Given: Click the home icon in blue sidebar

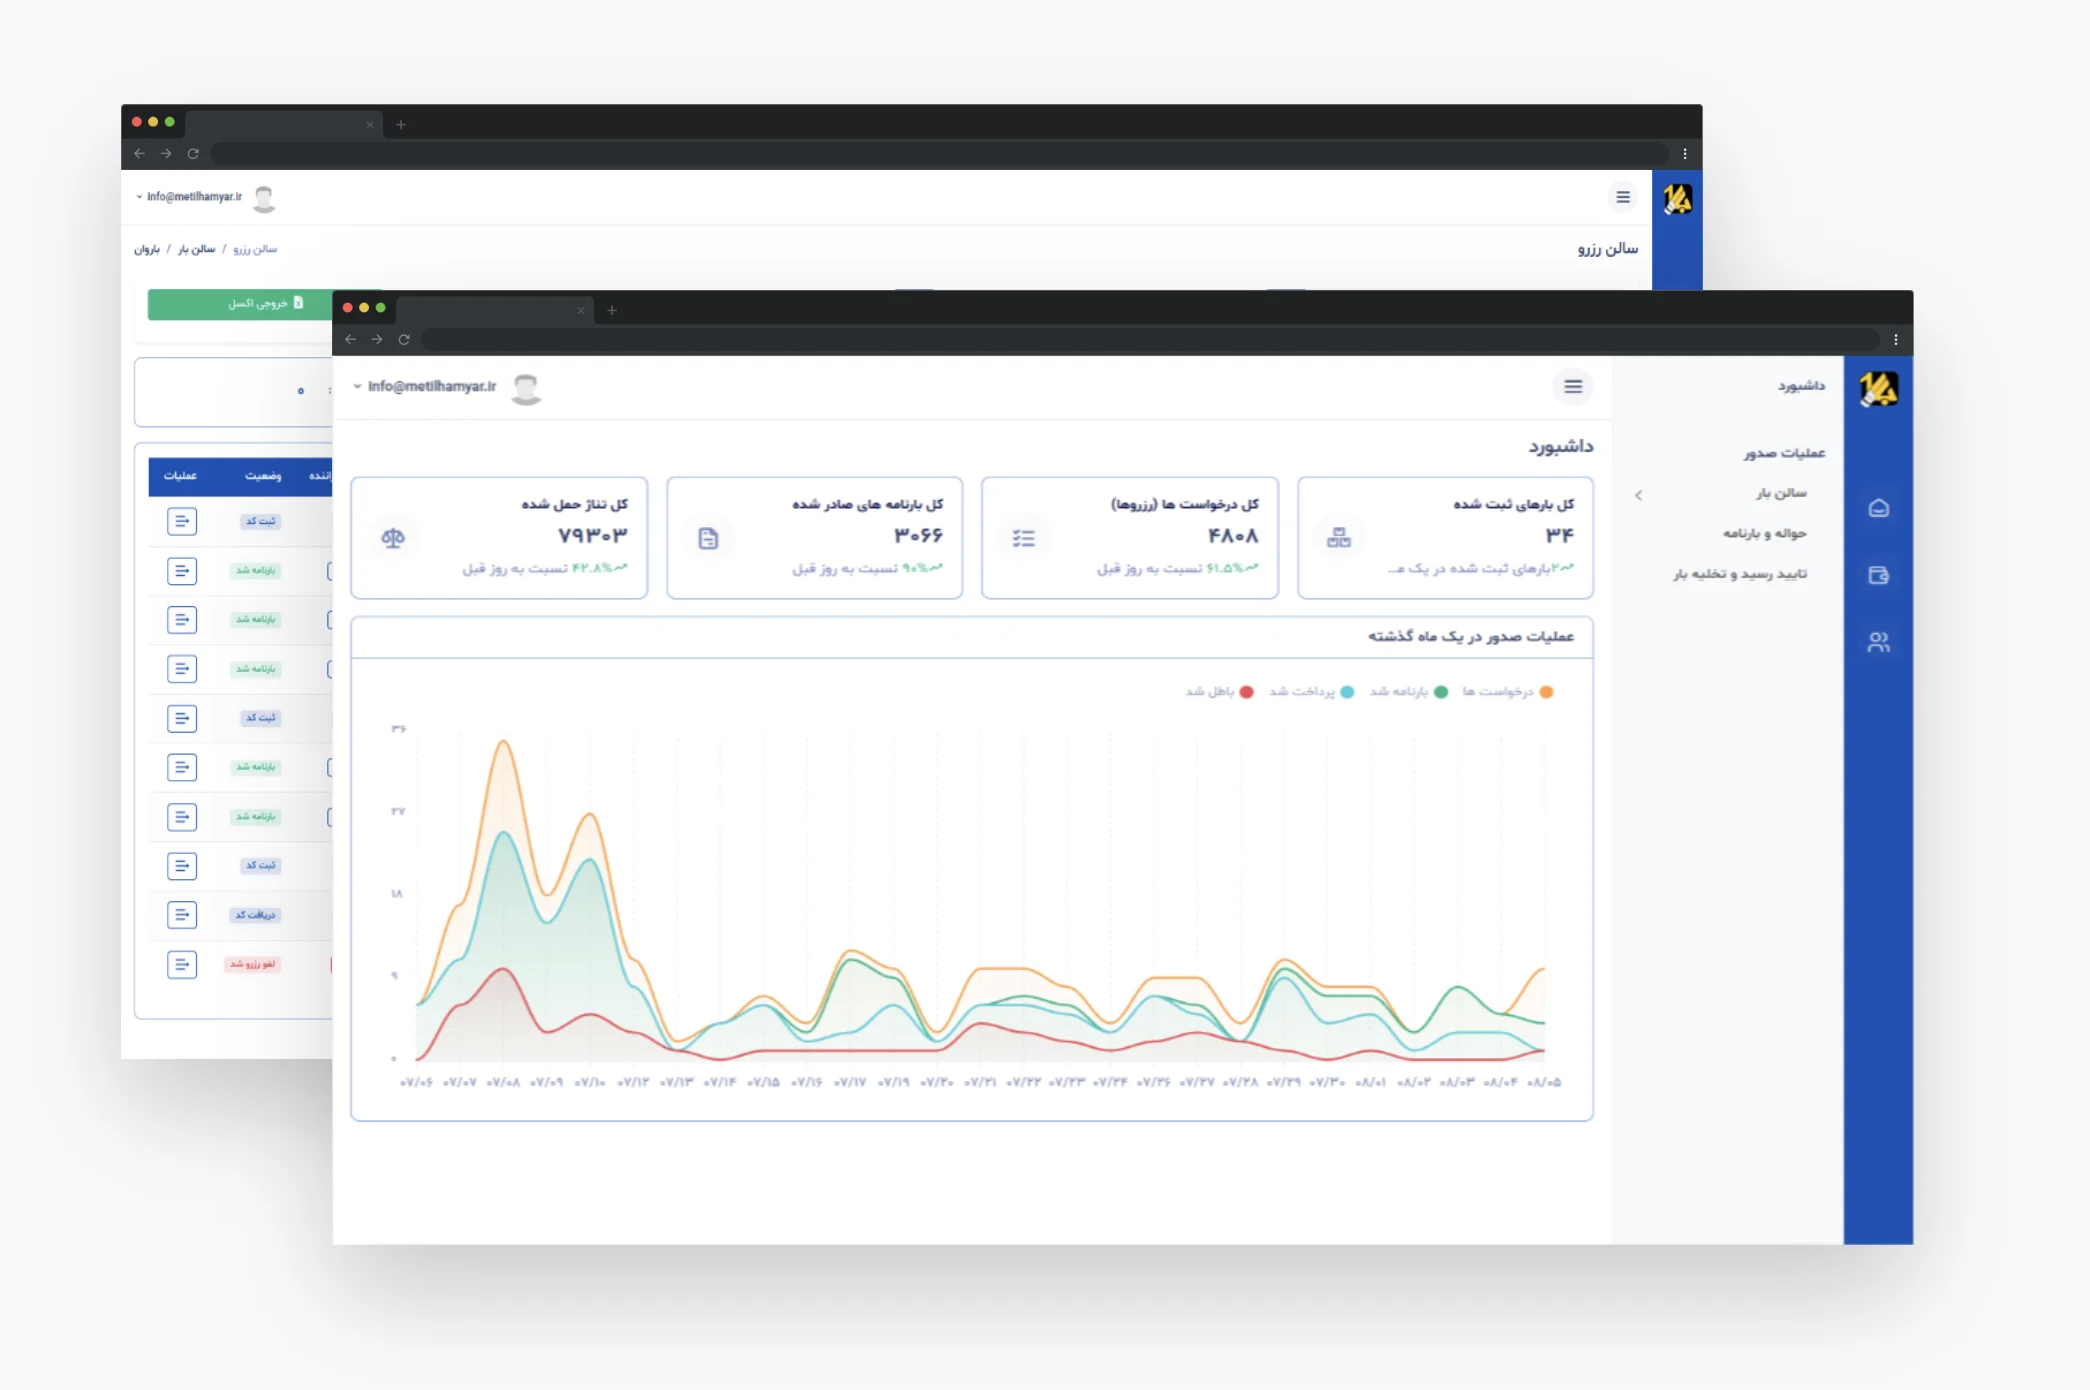Looking at the screenshot, I should pyautogui.click(x=1878, y=508).
